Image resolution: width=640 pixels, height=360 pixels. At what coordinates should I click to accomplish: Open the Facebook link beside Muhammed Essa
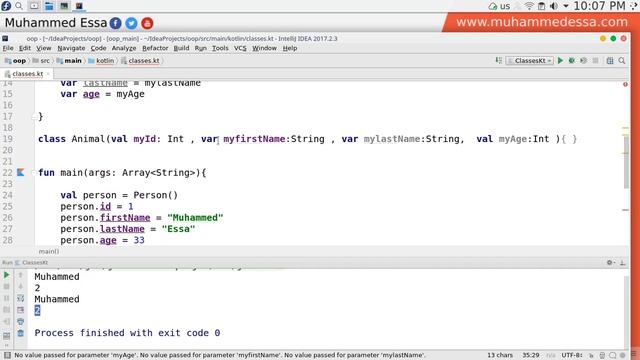pos(116,23)
